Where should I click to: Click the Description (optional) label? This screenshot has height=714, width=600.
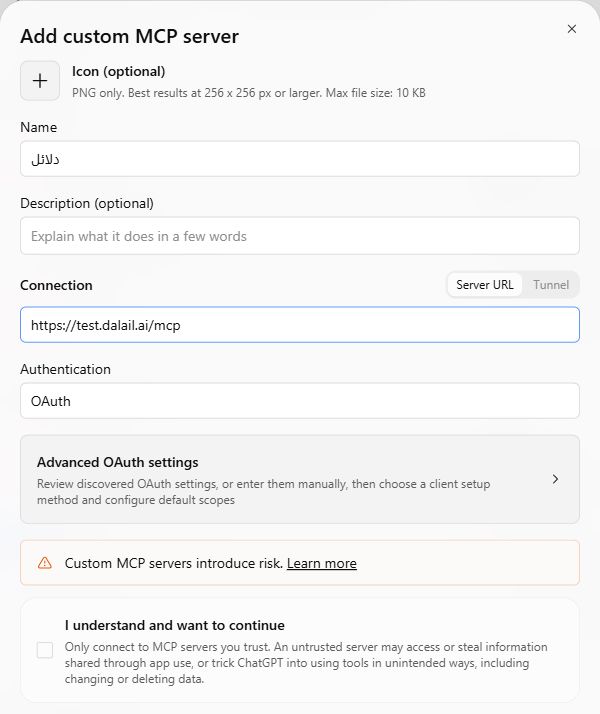point(86,203)
